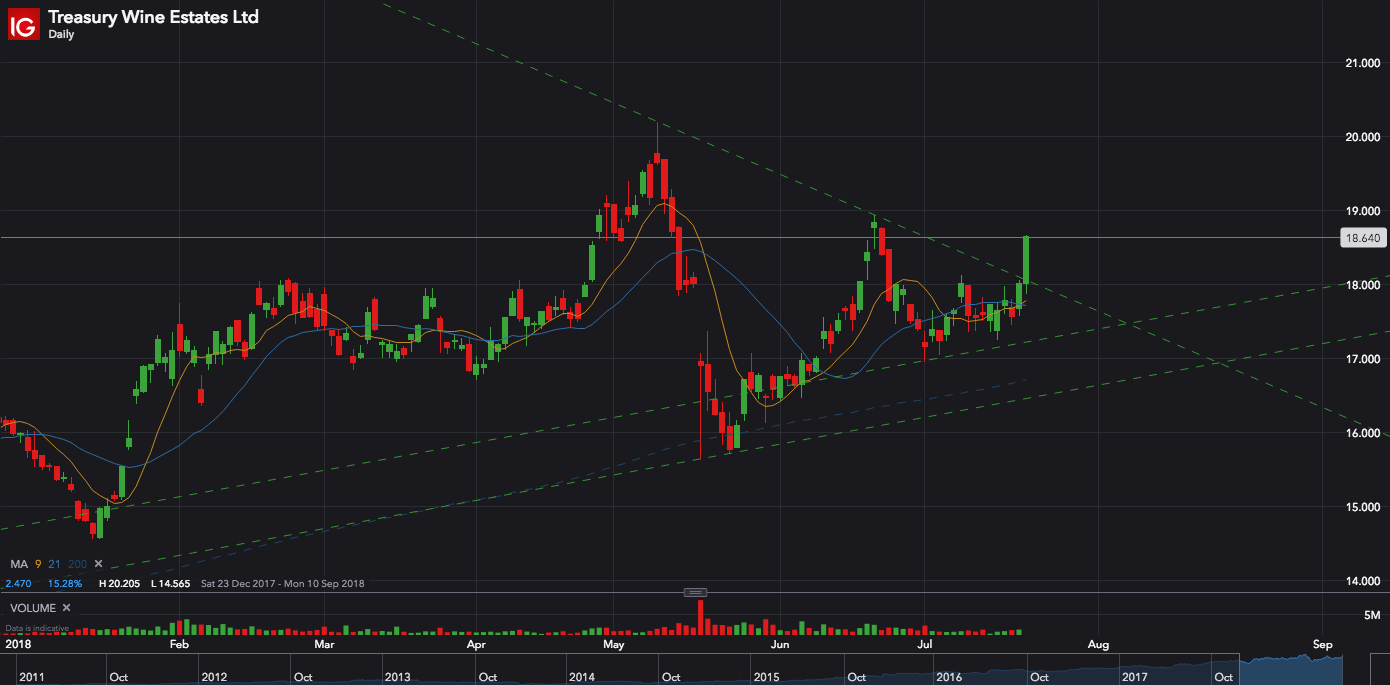Screen dimensions: 1390x685
Task: Jump to 2012 in the navigator strip
Action: 214,677
